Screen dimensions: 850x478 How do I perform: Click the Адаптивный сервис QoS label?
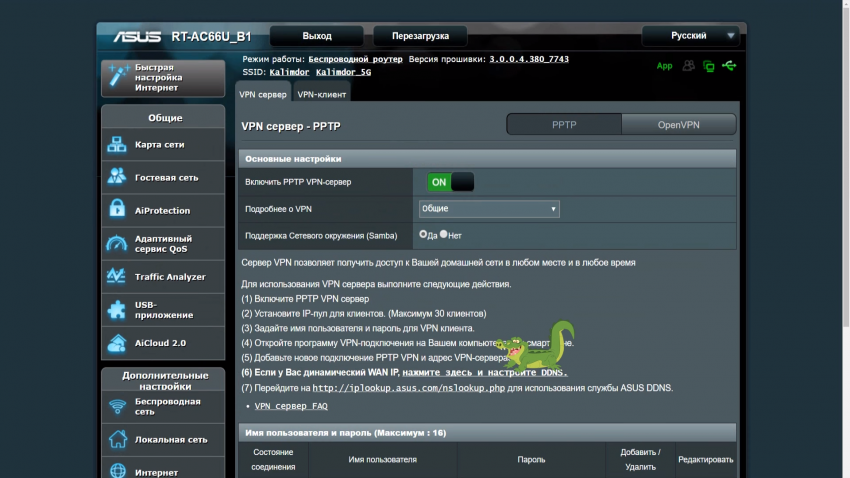click(x=163, y=244)
